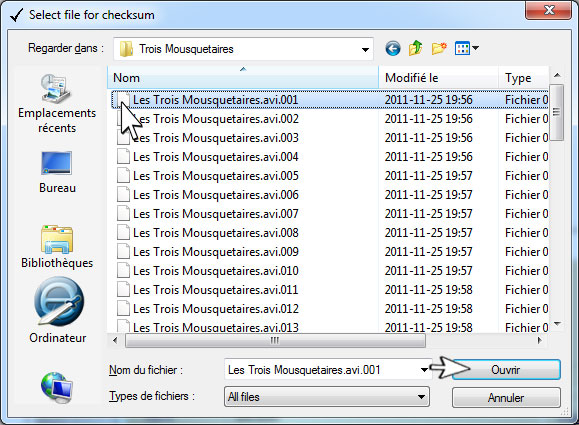579x425 pixels.
Task: Close the Select file for checksum dialog
Action: tap(548, 10)
